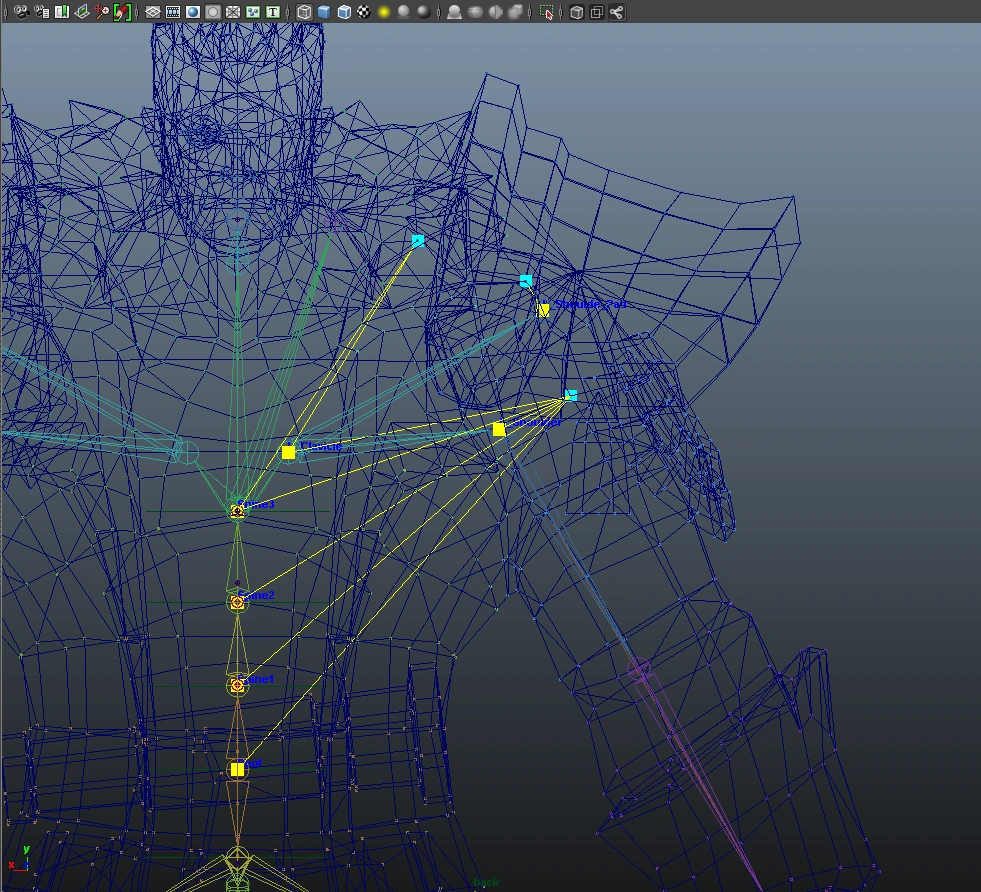Select the Spine2 joint controller

[x=238, y=602]
